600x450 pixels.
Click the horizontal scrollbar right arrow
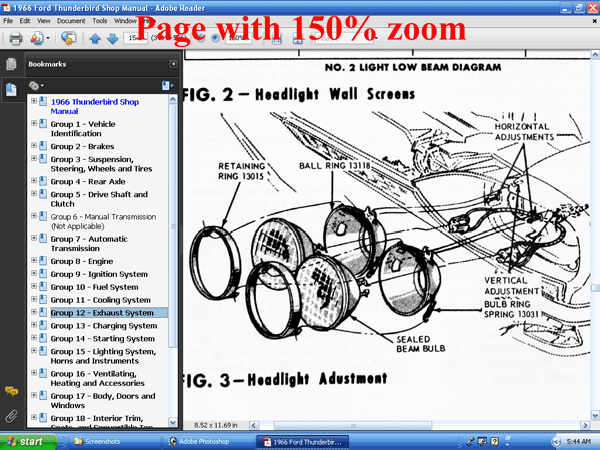585,425
